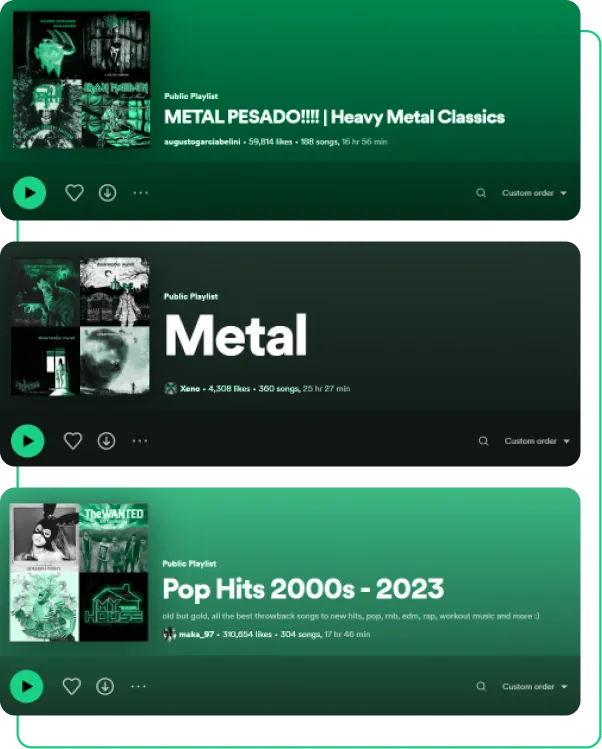Play the METAL PESADO!!!! playlist
This screenshot has height=749, width=602.
click(x=30, y=193)
